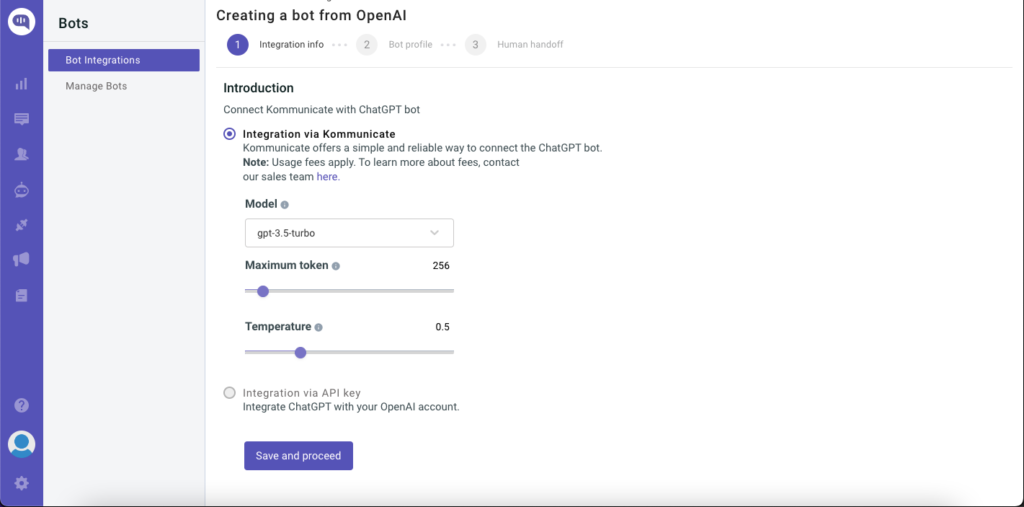Go to step 2 Bot profile

pos(367,44)
